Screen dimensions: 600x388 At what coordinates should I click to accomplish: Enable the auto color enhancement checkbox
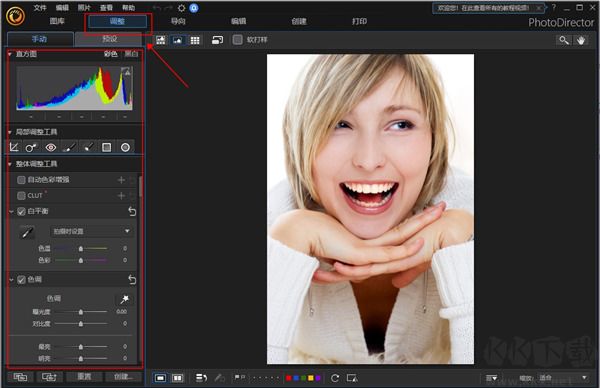pyautogui.click(x=21, y=180)
